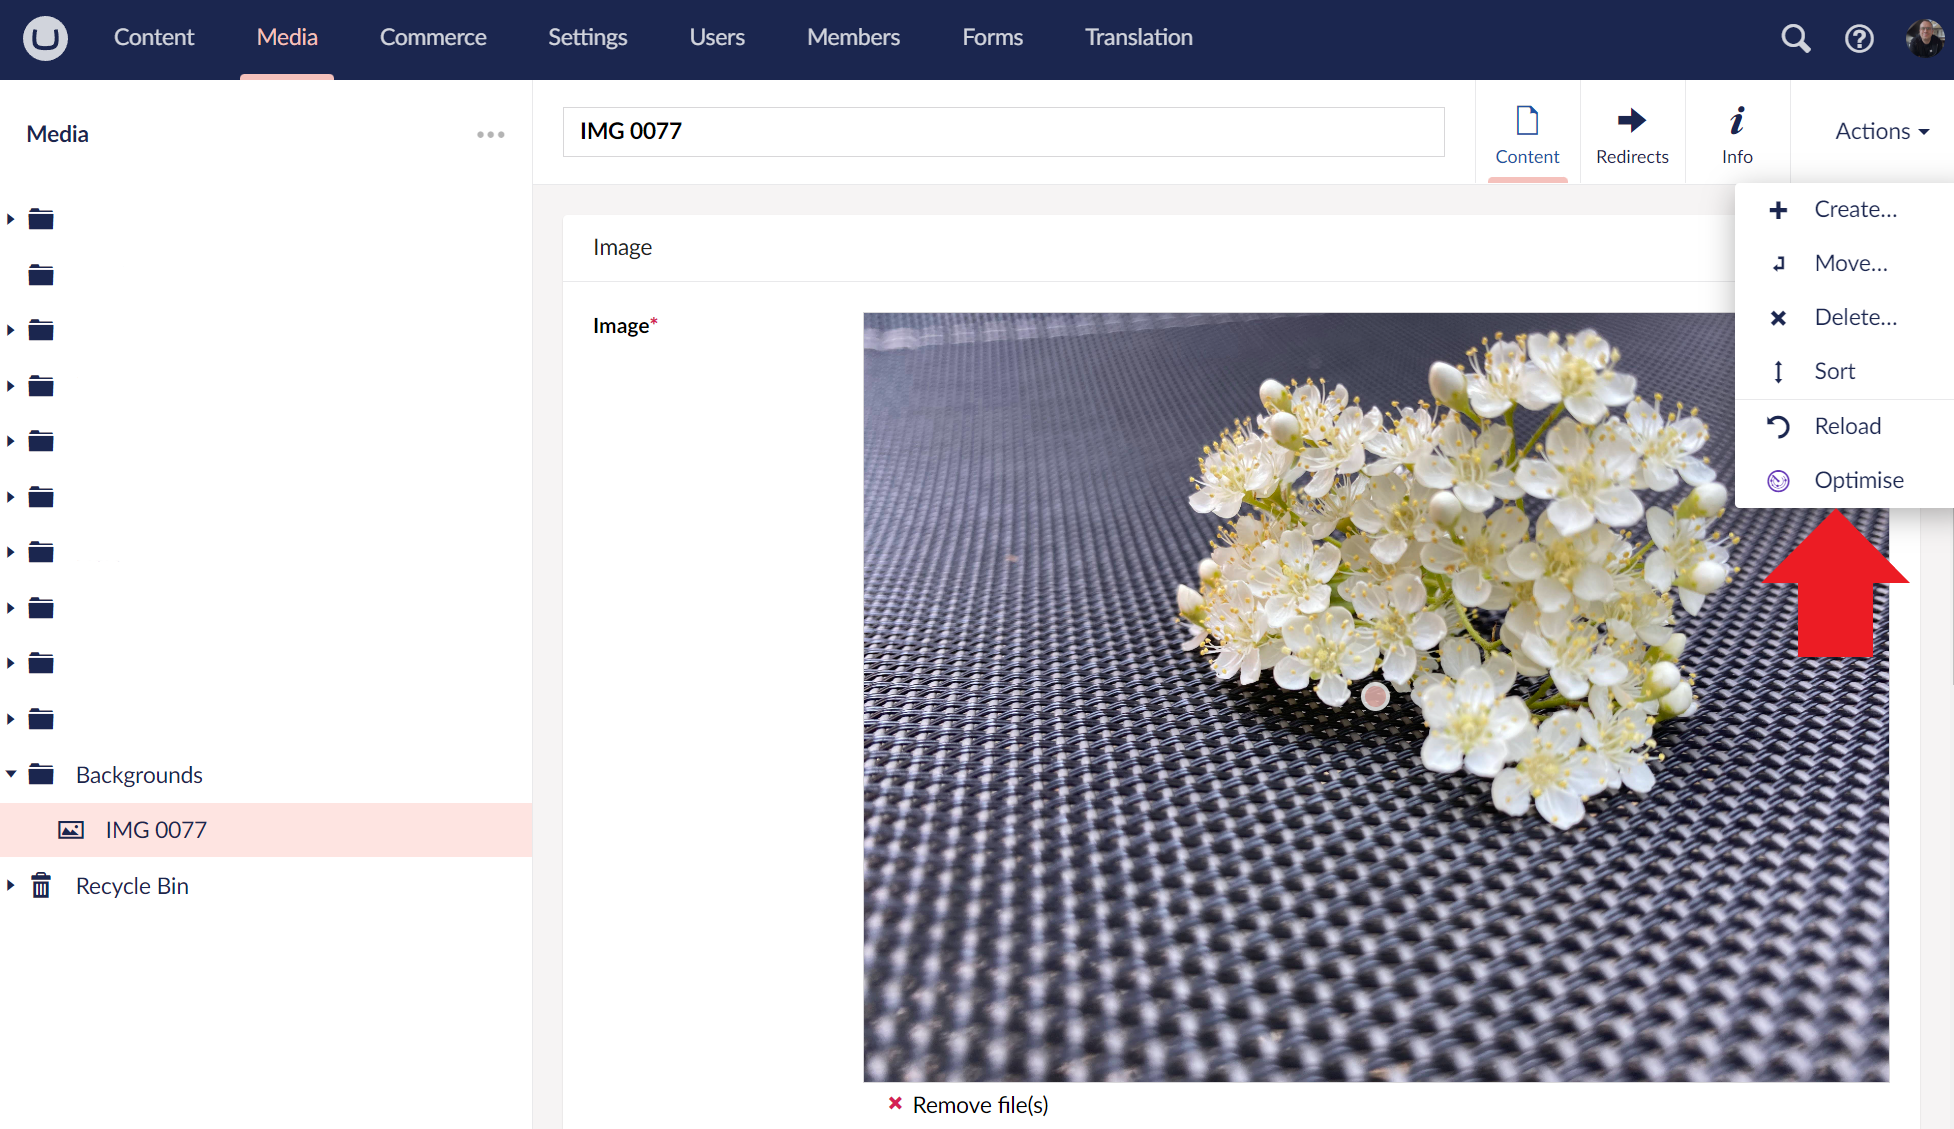This screenshot has width=1954, height=1129.
Task: Open the Settings section tab
Action: pos(587,38)
